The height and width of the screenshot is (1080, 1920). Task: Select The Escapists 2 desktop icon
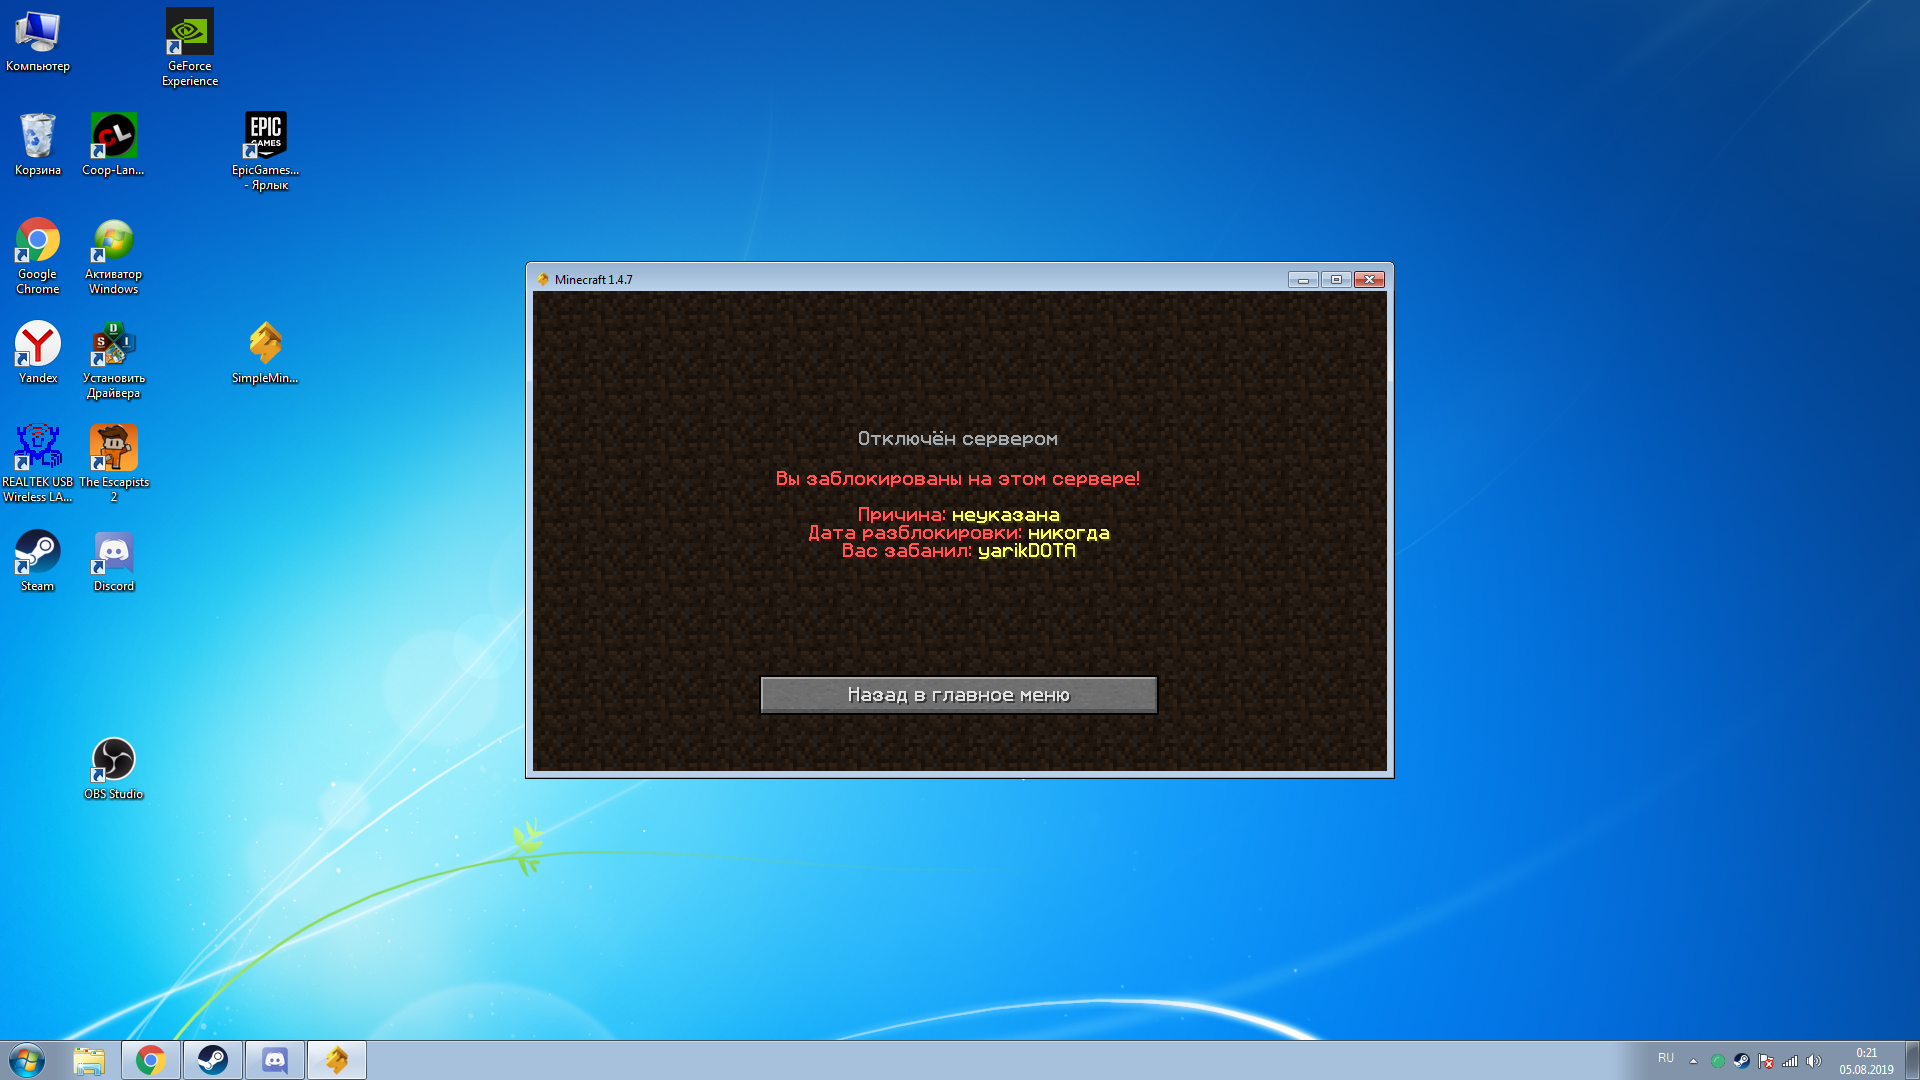click(113, 464)
